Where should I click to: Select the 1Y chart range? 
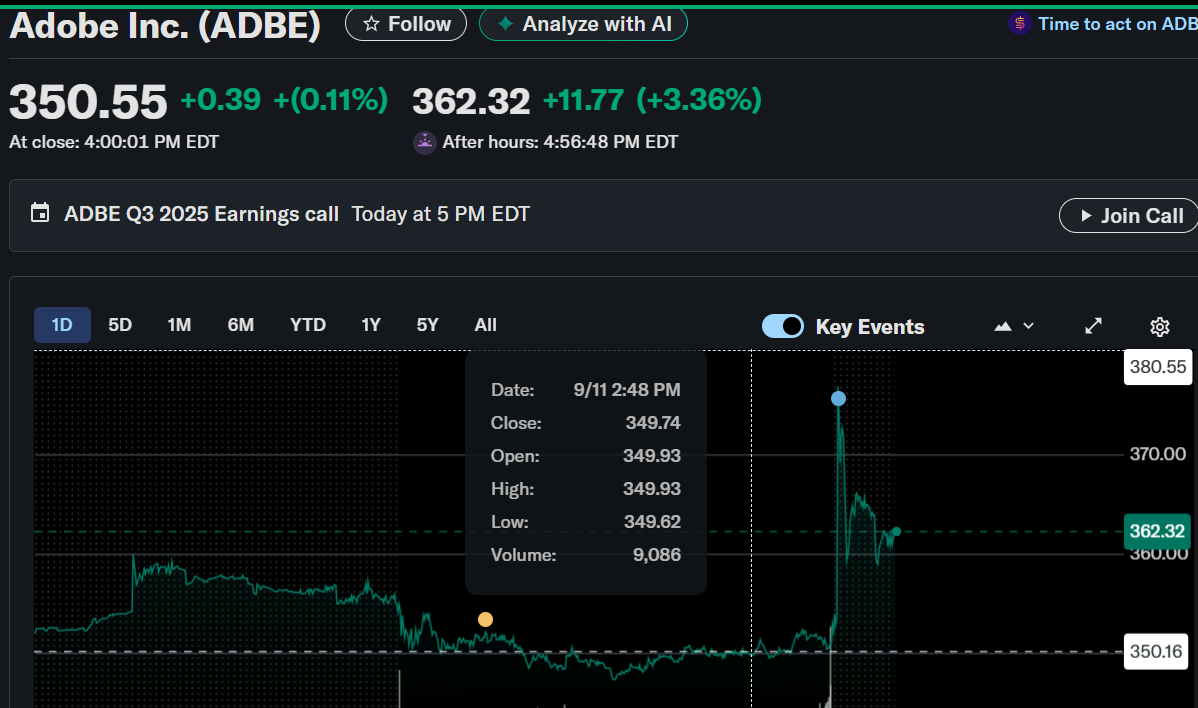[x=371, y=325]
